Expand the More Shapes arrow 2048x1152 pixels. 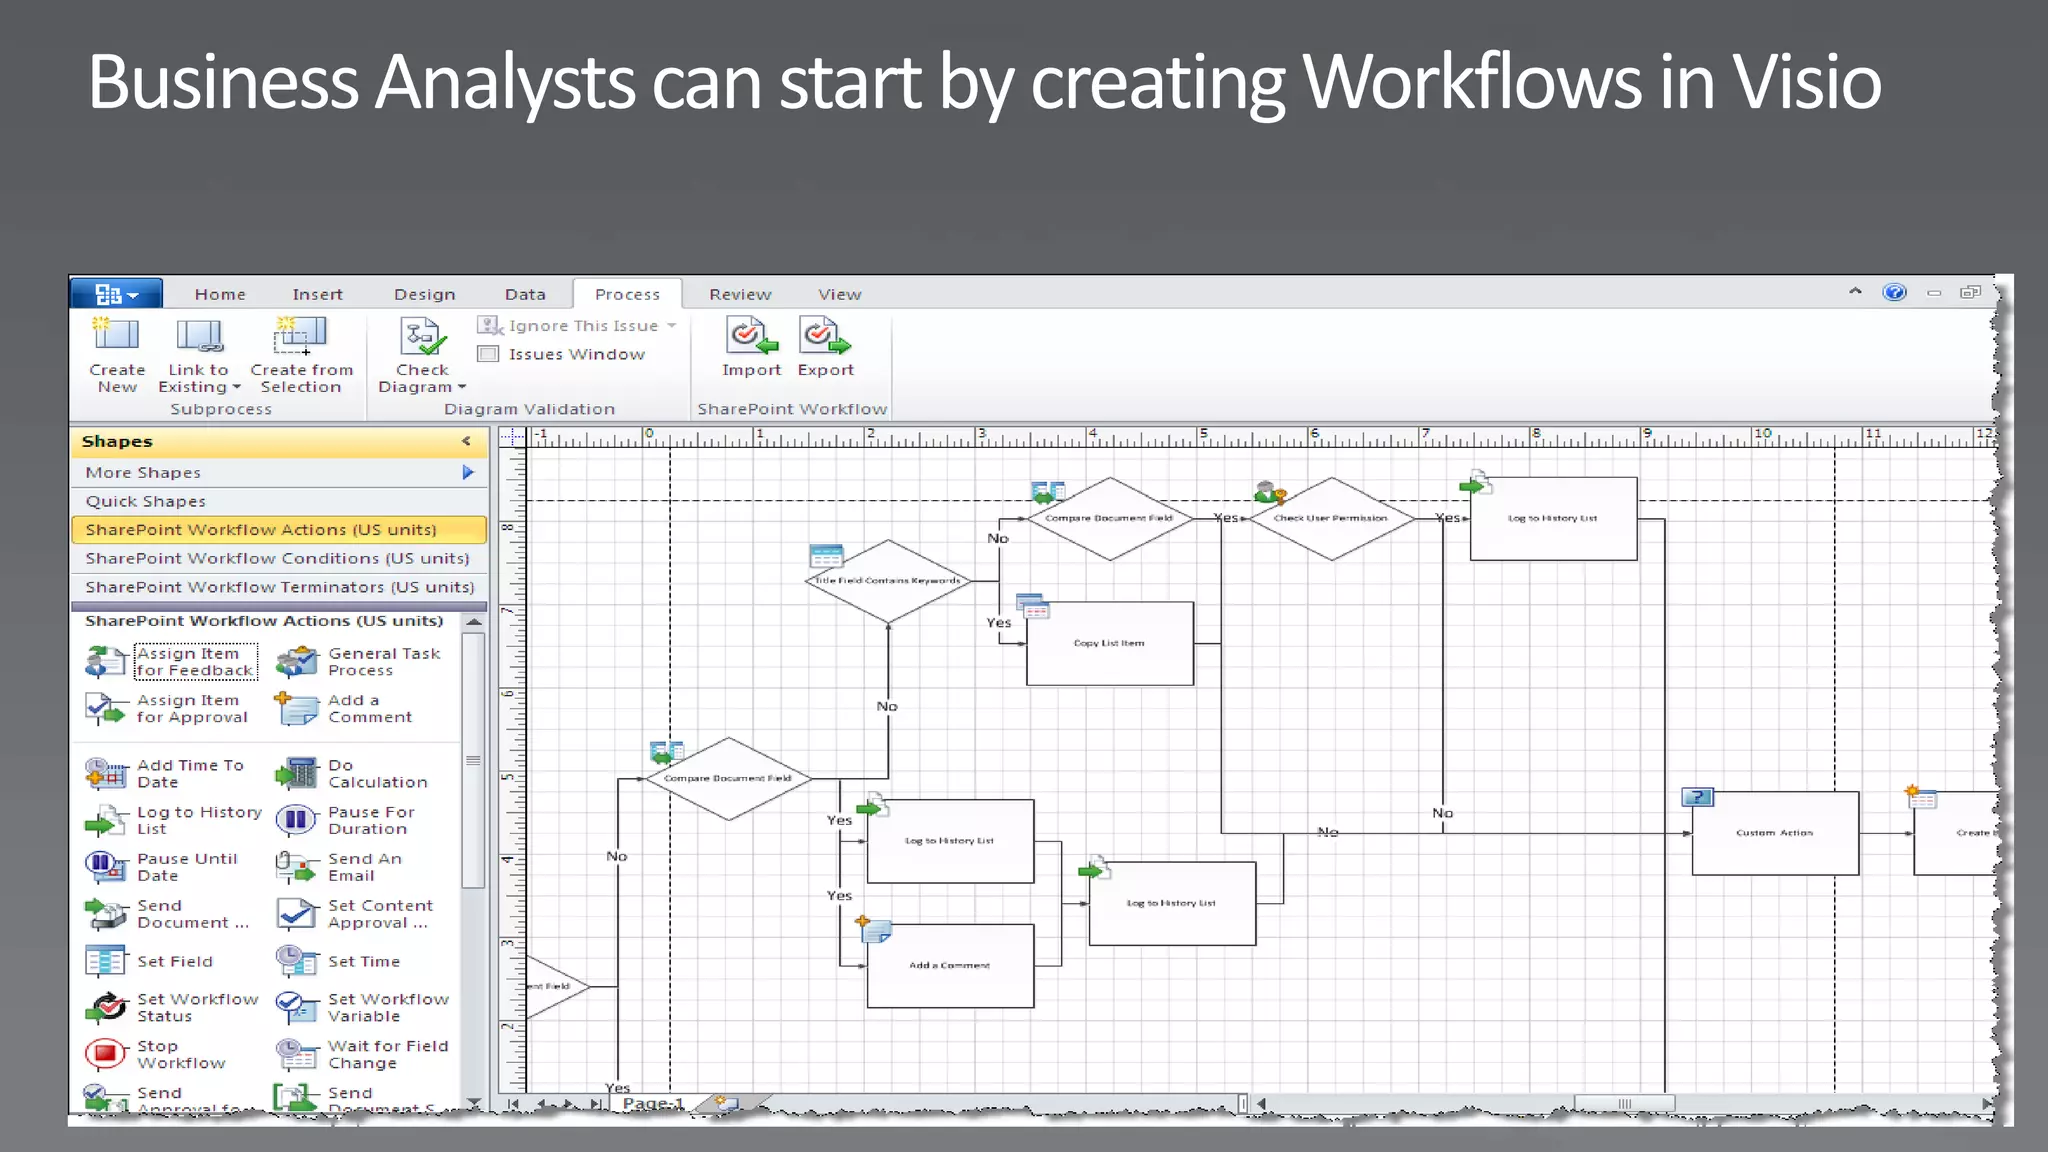[x=467, y=472]
